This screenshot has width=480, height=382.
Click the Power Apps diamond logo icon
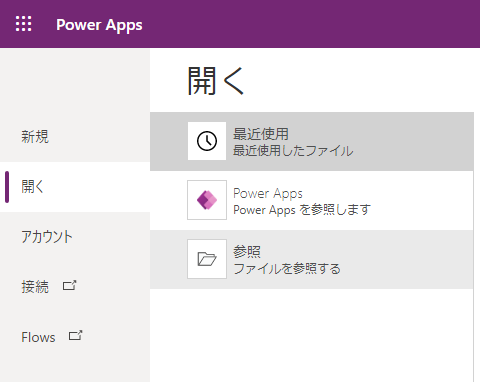(x=207, y=200)
